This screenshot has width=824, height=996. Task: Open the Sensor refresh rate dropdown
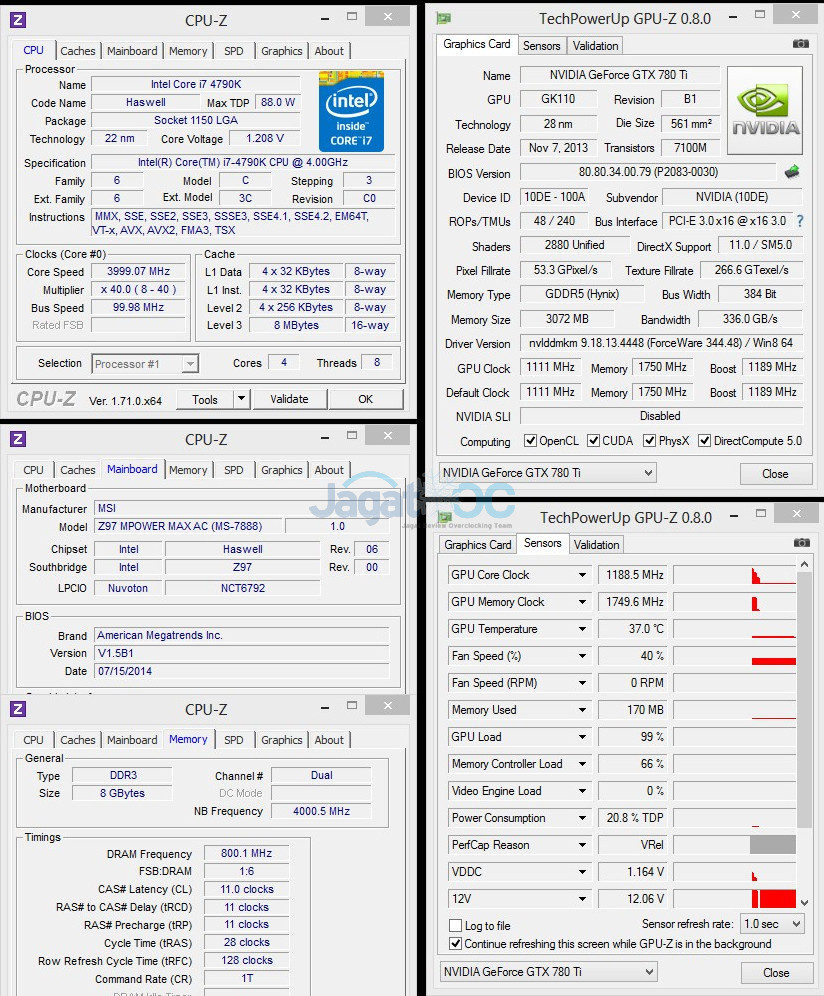[x=794, y=924]
